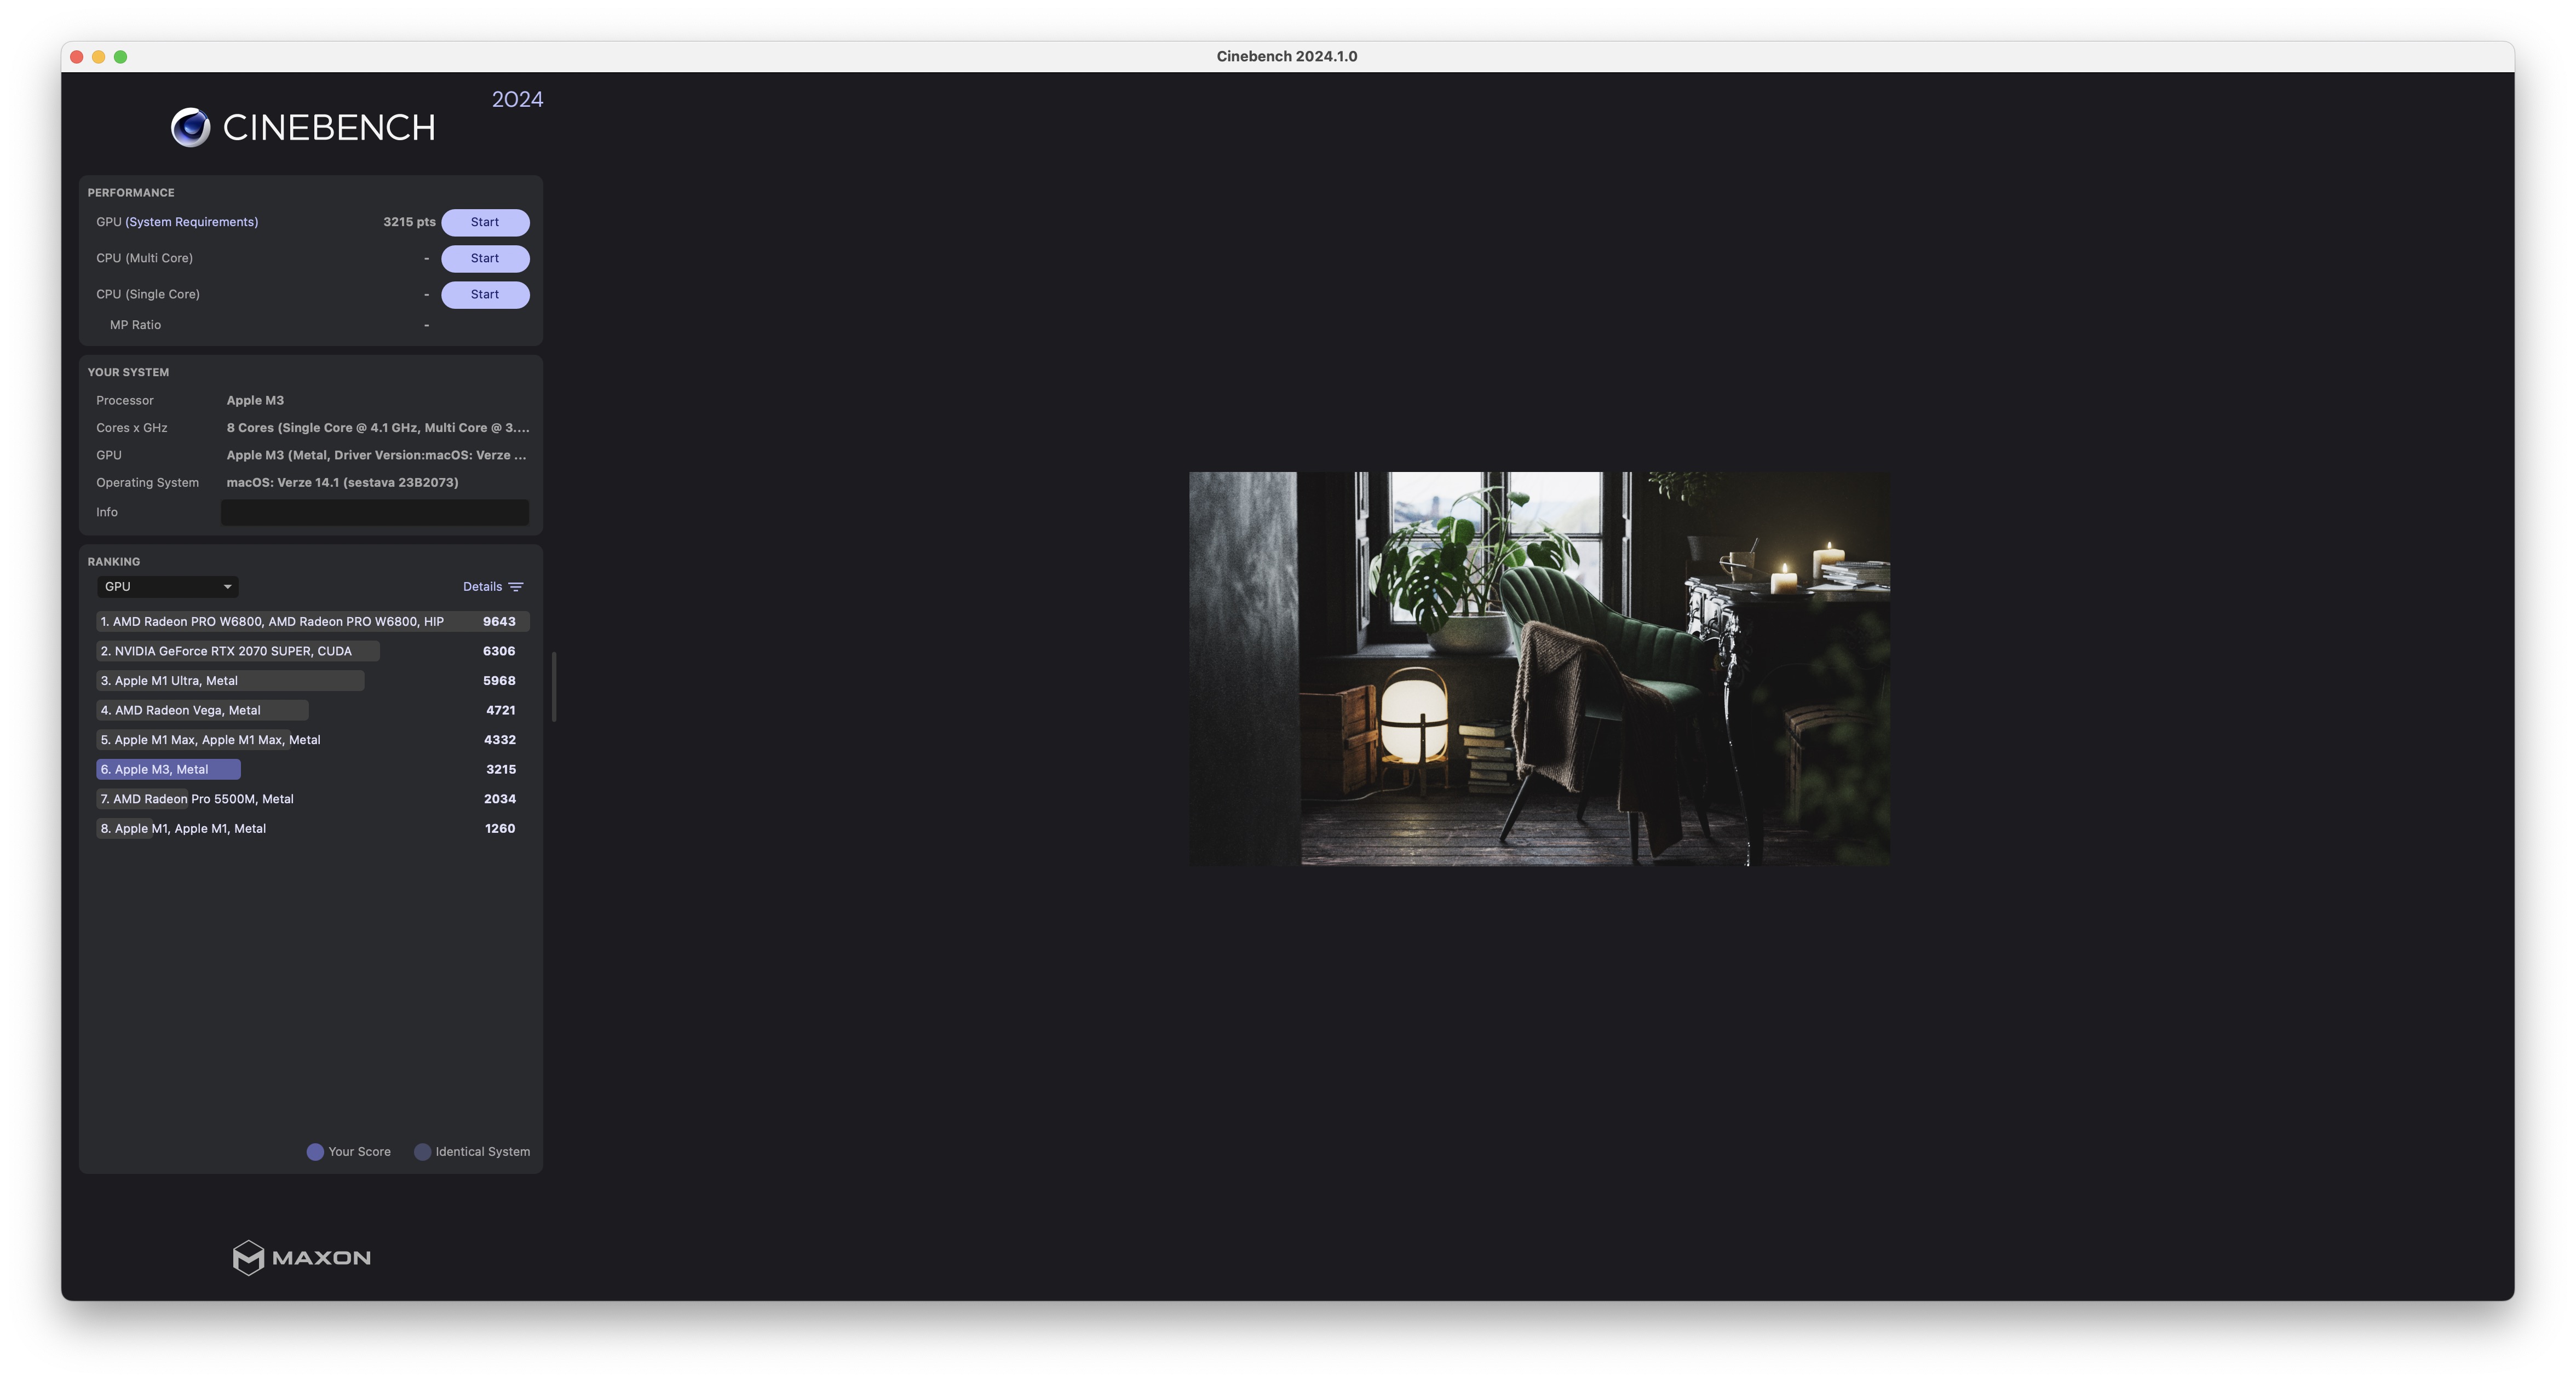Click the Details filter lines icon
This screenshot has height=1382, width=2576.
pos(516,587)
